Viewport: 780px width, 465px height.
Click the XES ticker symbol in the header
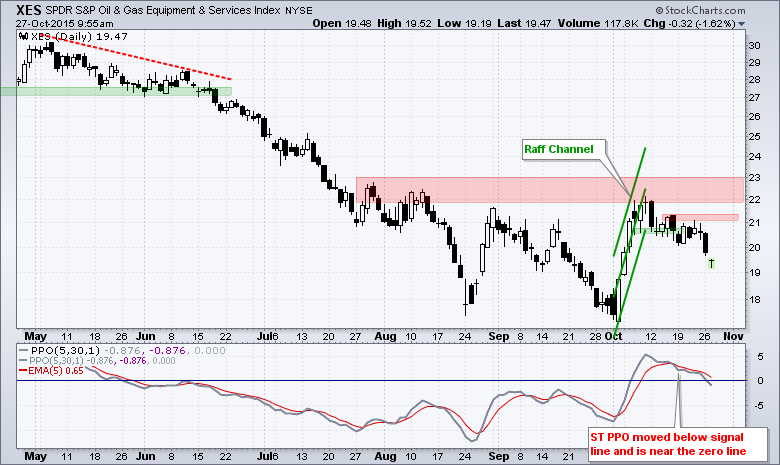point(29,10)
